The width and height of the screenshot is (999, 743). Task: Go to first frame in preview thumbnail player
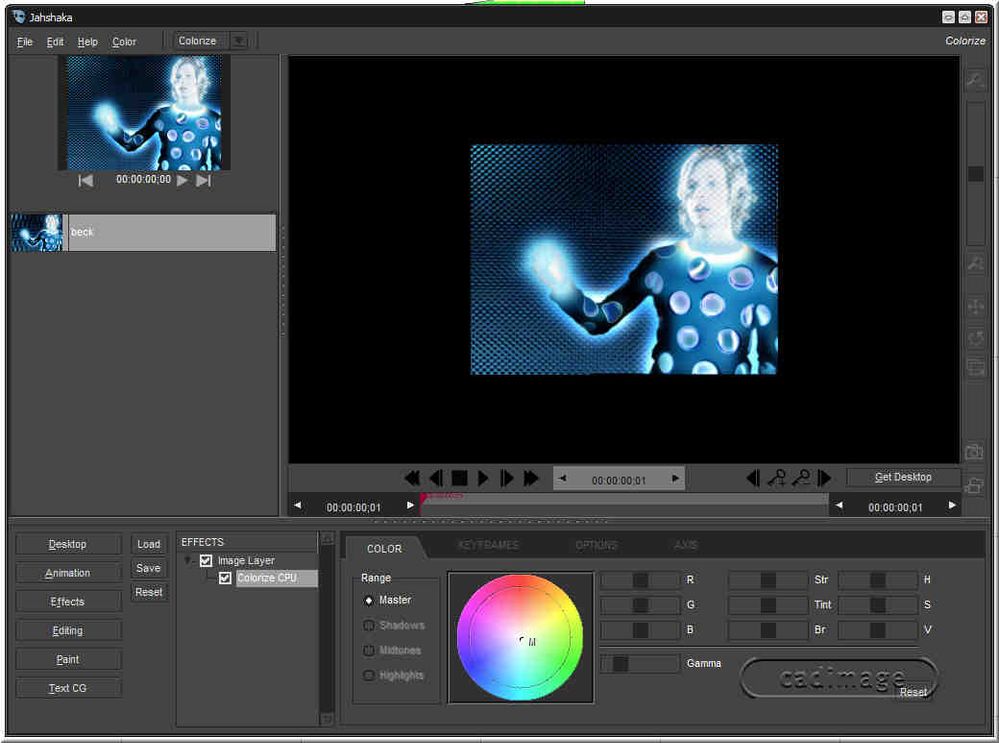coord(85,180)
